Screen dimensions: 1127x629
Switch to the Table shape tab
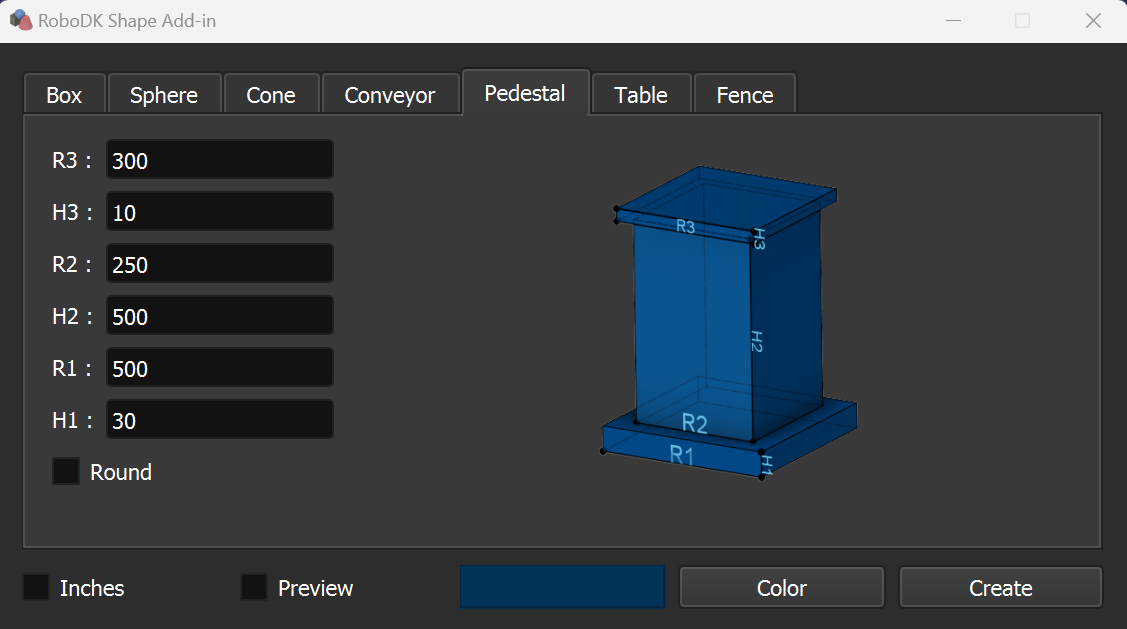(641, 95)
